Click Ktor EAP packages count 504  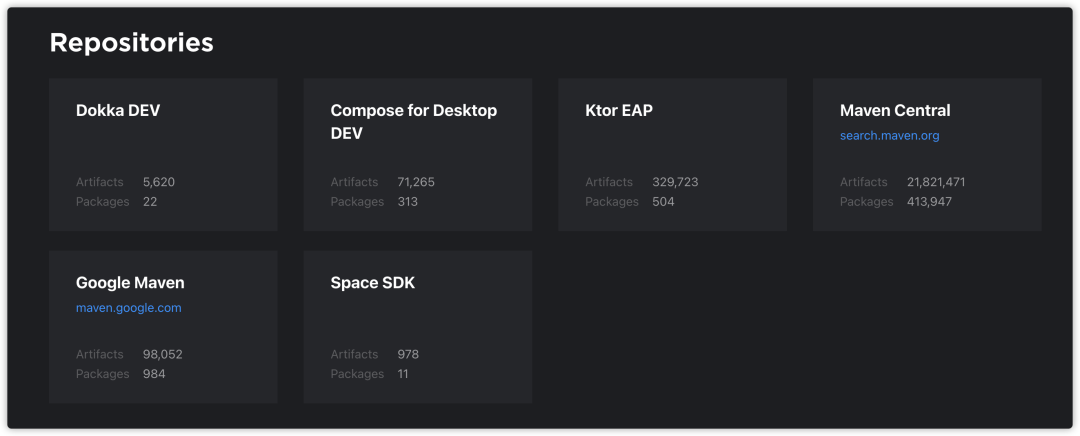pos(663,202)
